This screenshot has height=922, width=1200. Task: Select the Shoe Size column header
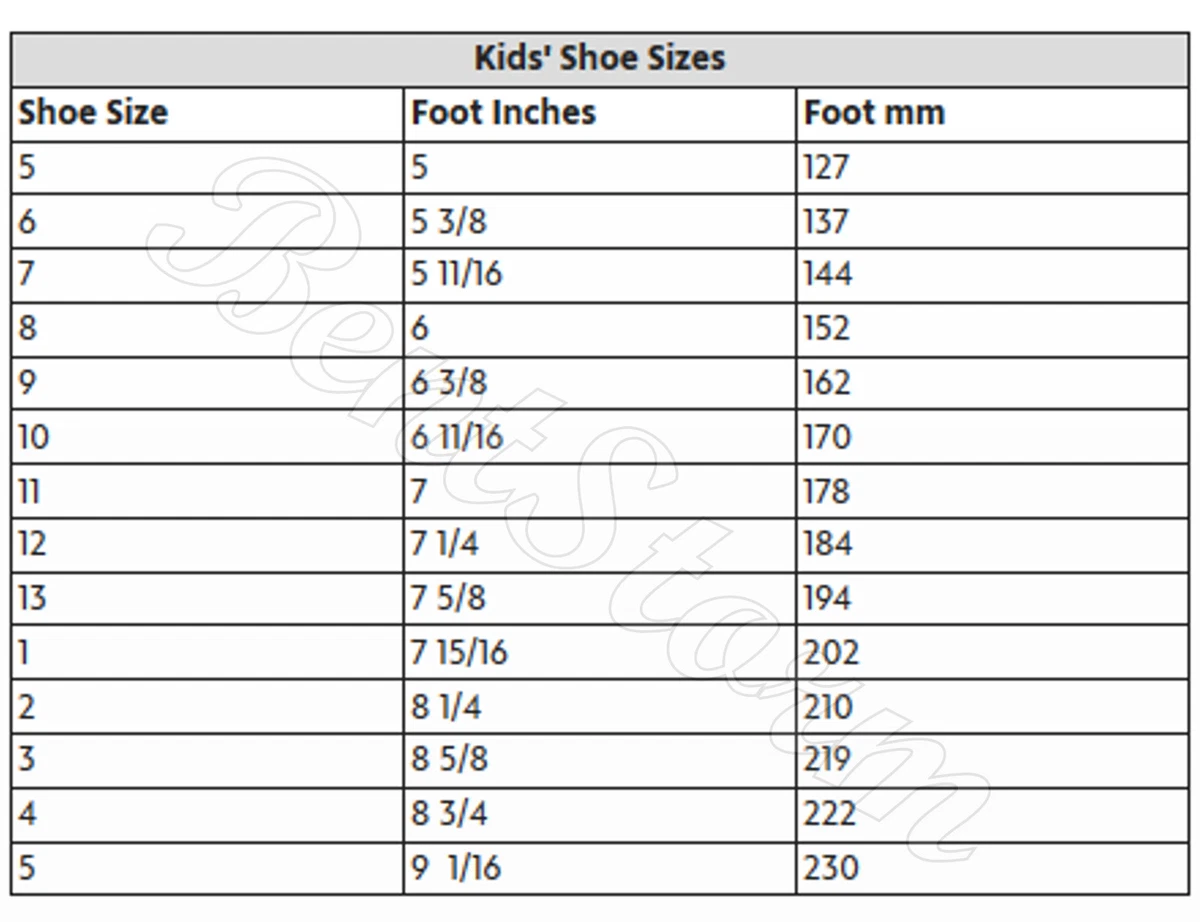click(x=207, y=113)
